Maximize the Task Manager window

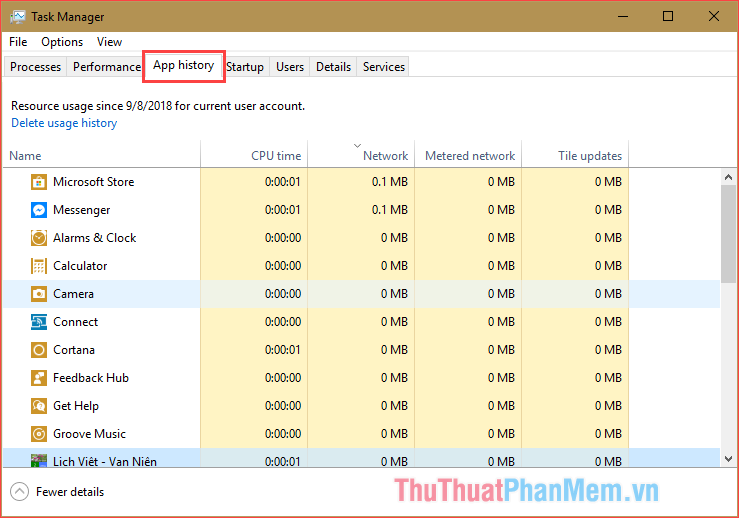point(668,16)
